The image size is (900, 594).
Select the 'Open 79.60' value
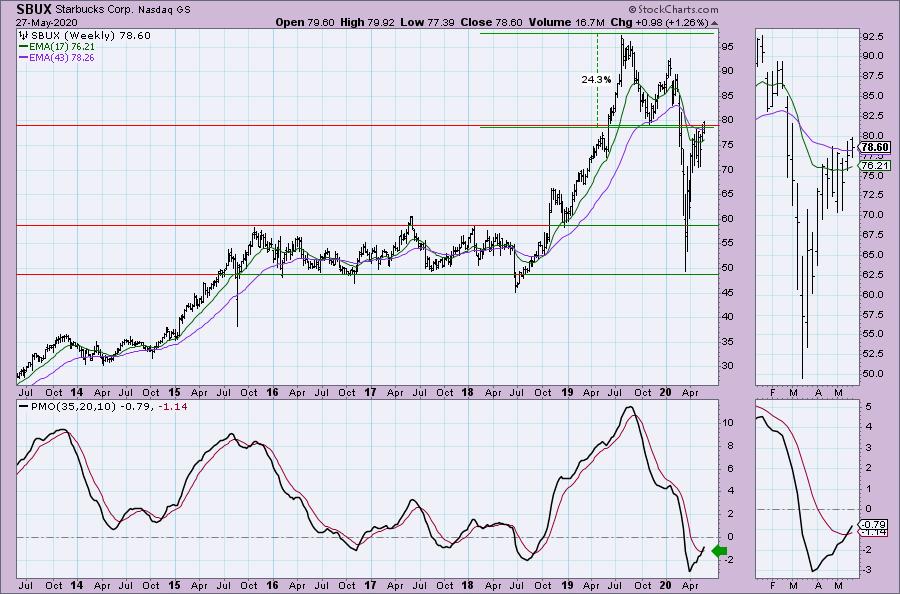pos(305,22)
